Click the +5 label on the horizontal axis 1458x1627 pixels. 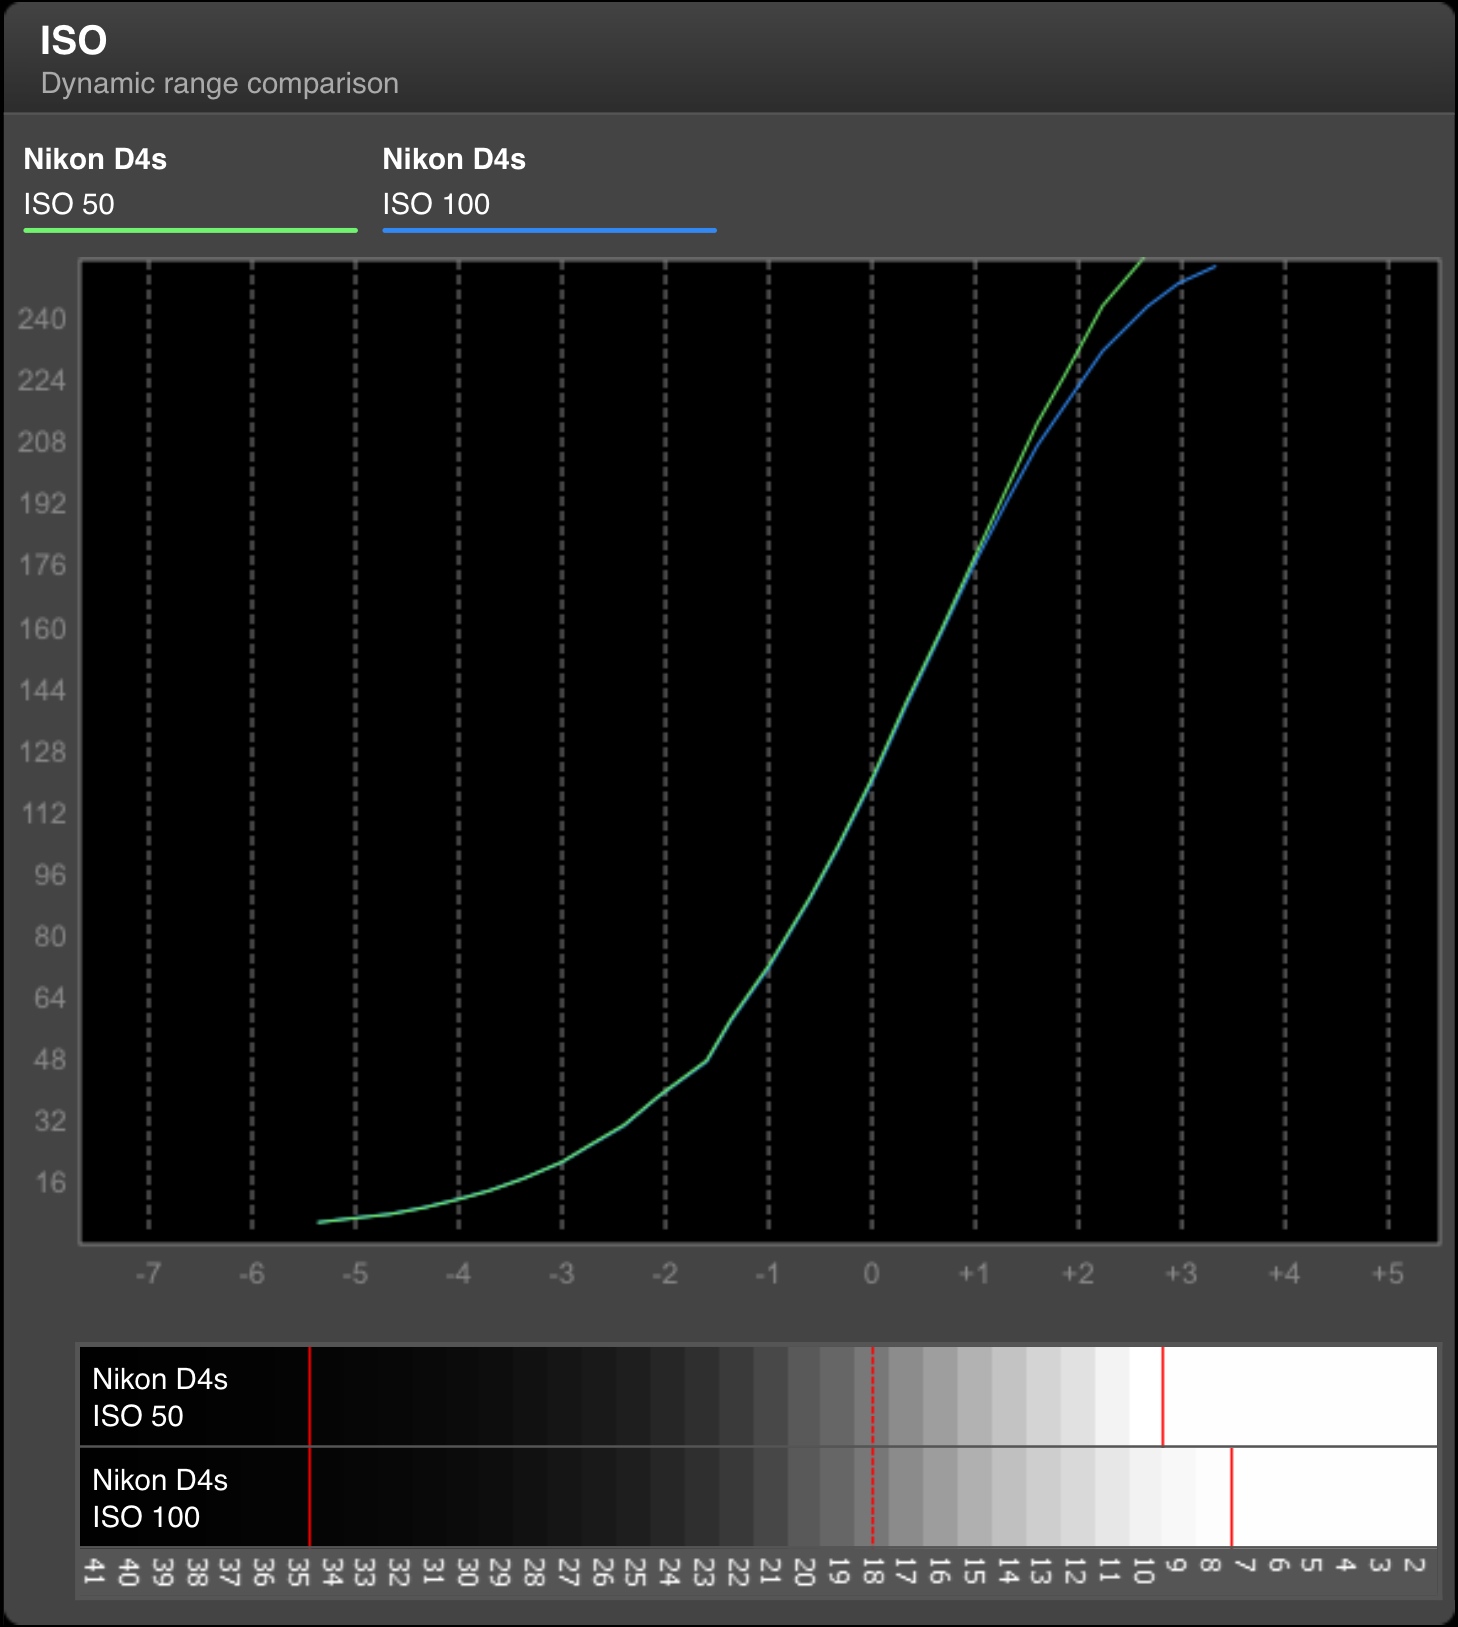tap(1387, 1274)
